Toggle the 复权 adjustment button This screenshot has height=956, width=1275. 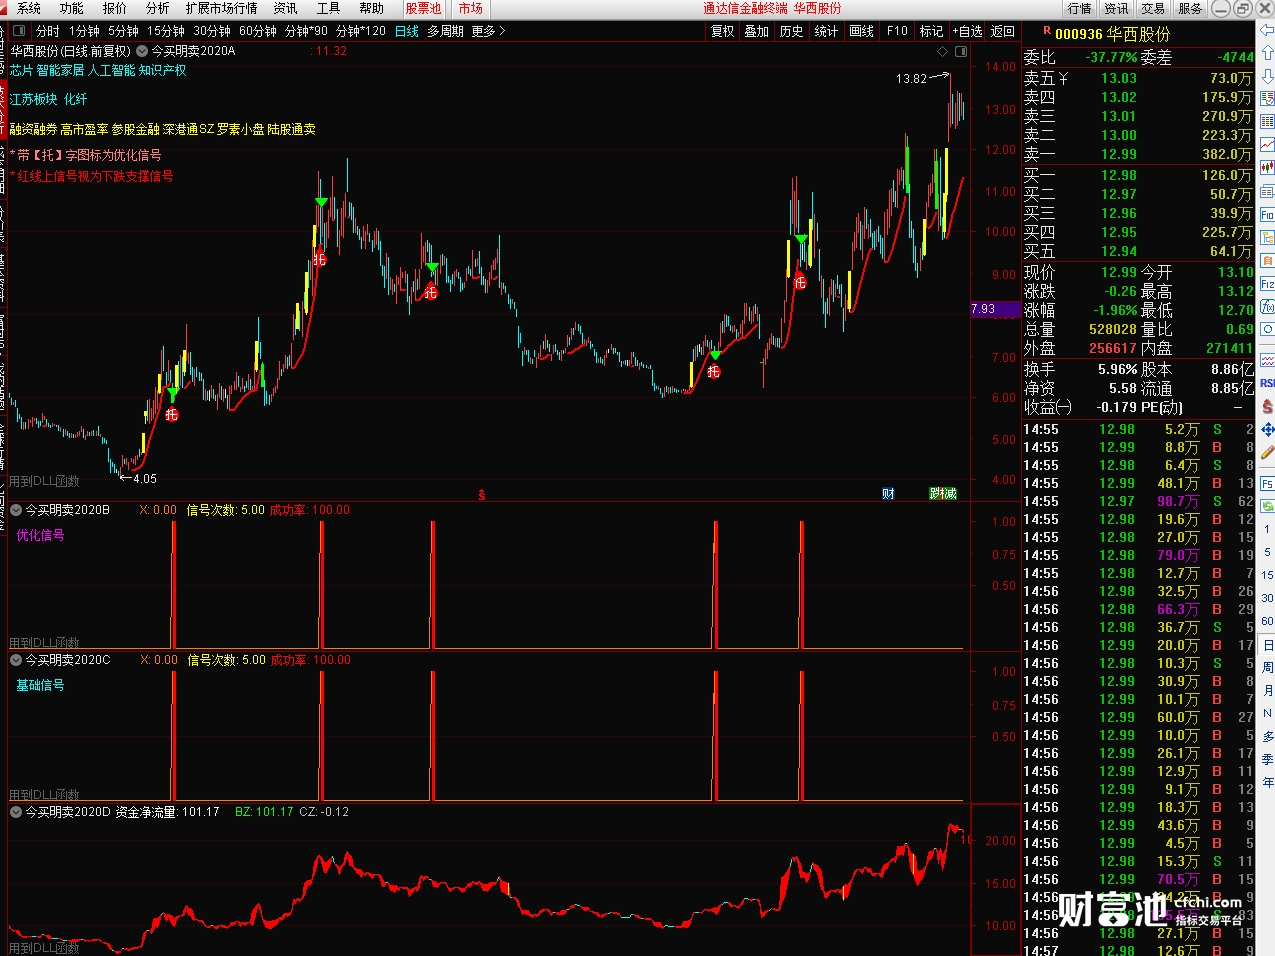(723, 31)
